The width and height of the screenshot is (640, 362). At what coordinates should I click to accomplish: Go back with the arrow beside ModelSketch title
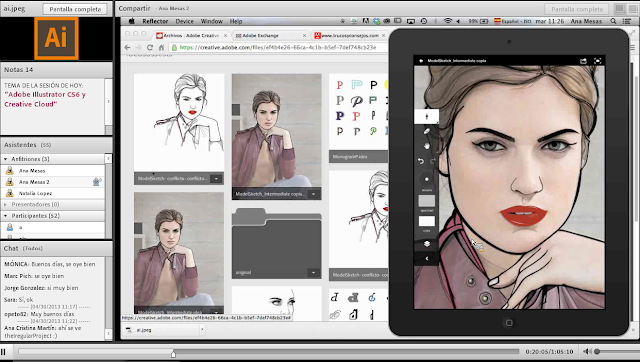pyautogui.click(x=421, y=61)
